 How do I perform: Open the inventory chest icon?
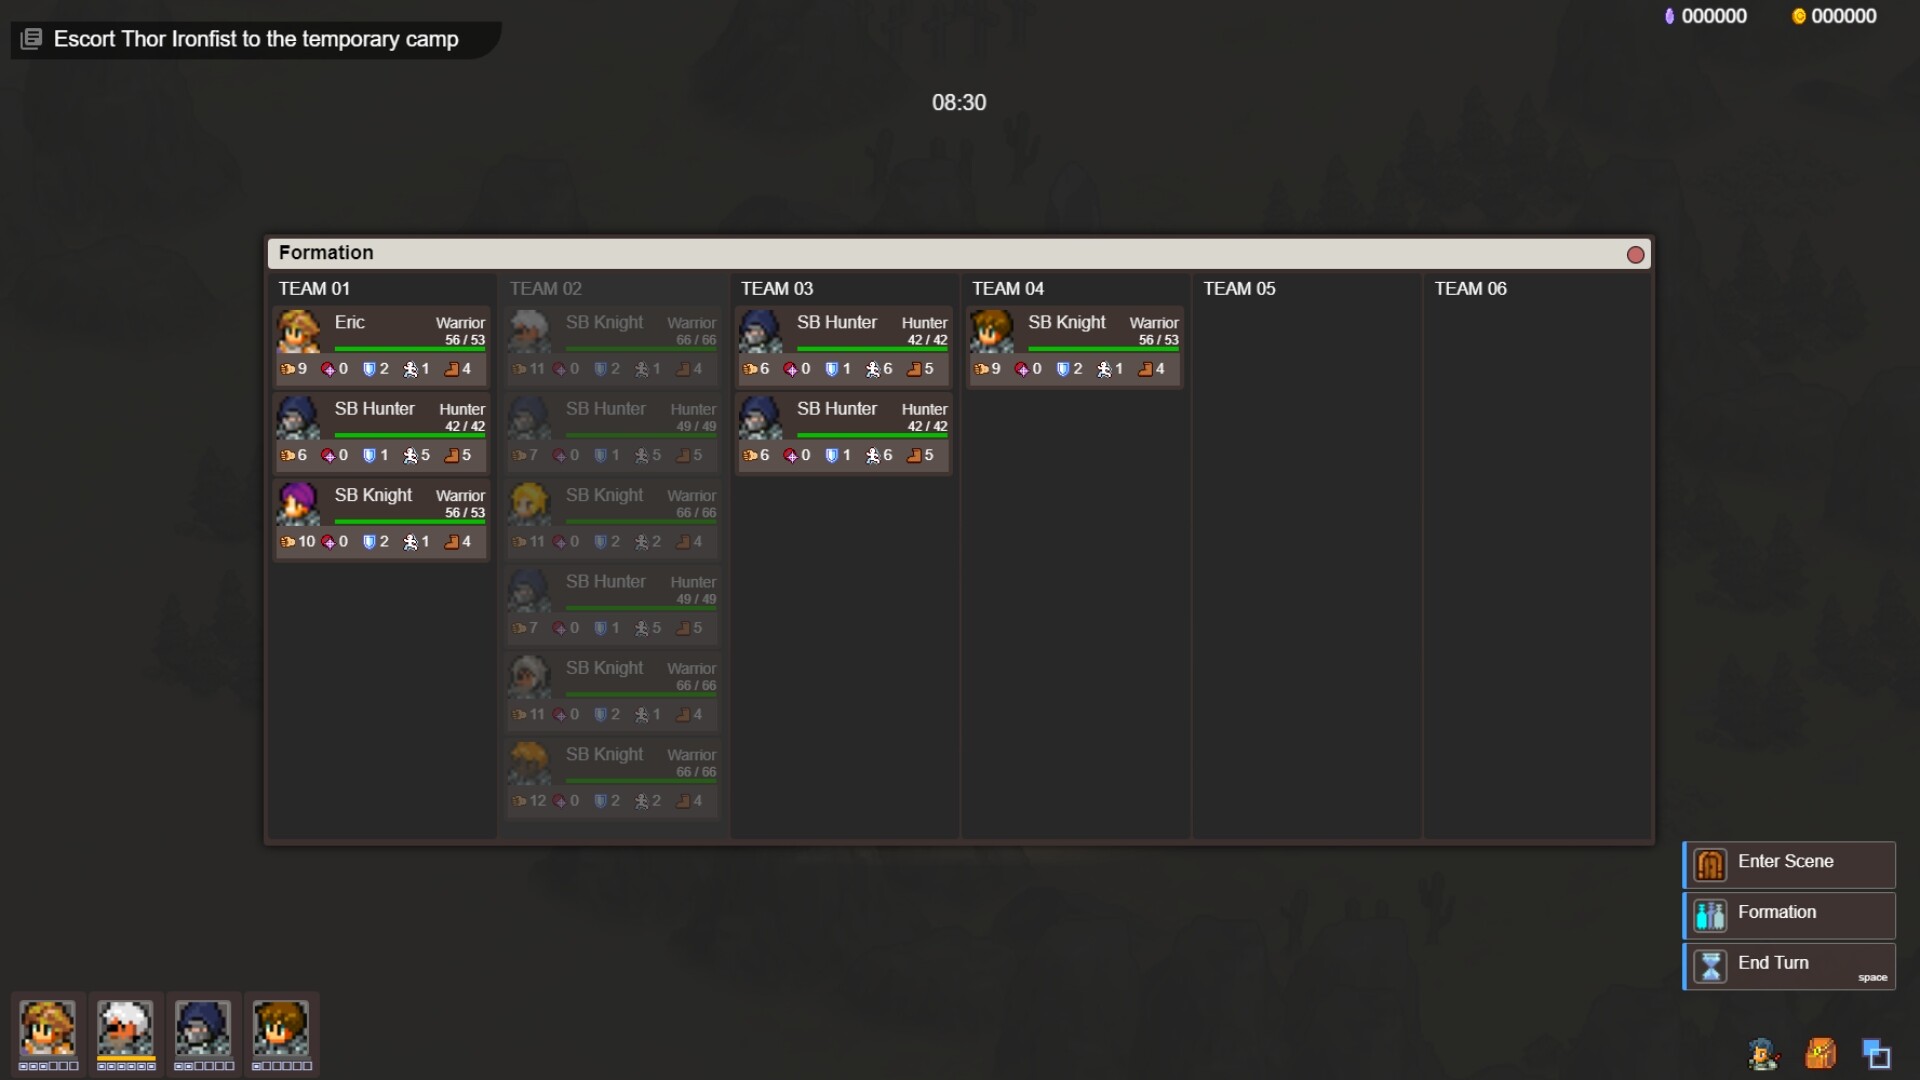(1820, 1053)
